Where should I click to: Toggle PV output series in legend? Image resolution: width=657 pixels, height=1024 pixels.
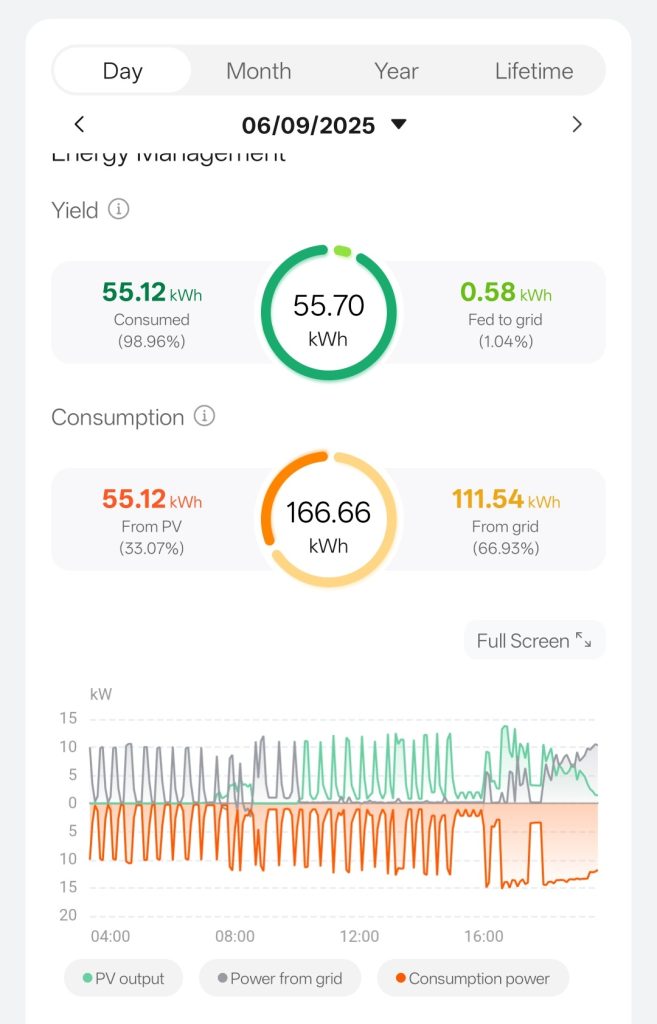point(115,979)
